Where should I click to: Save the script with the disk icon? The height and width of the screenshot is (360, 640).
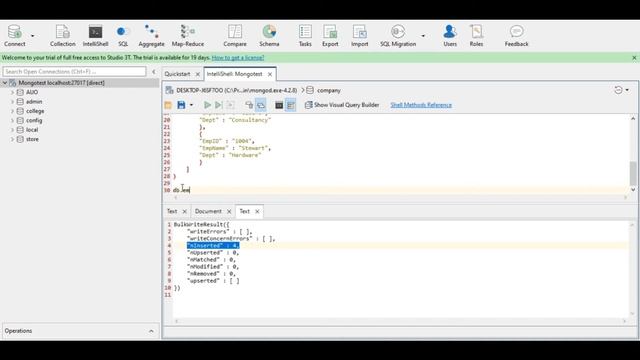coord(181,105)
